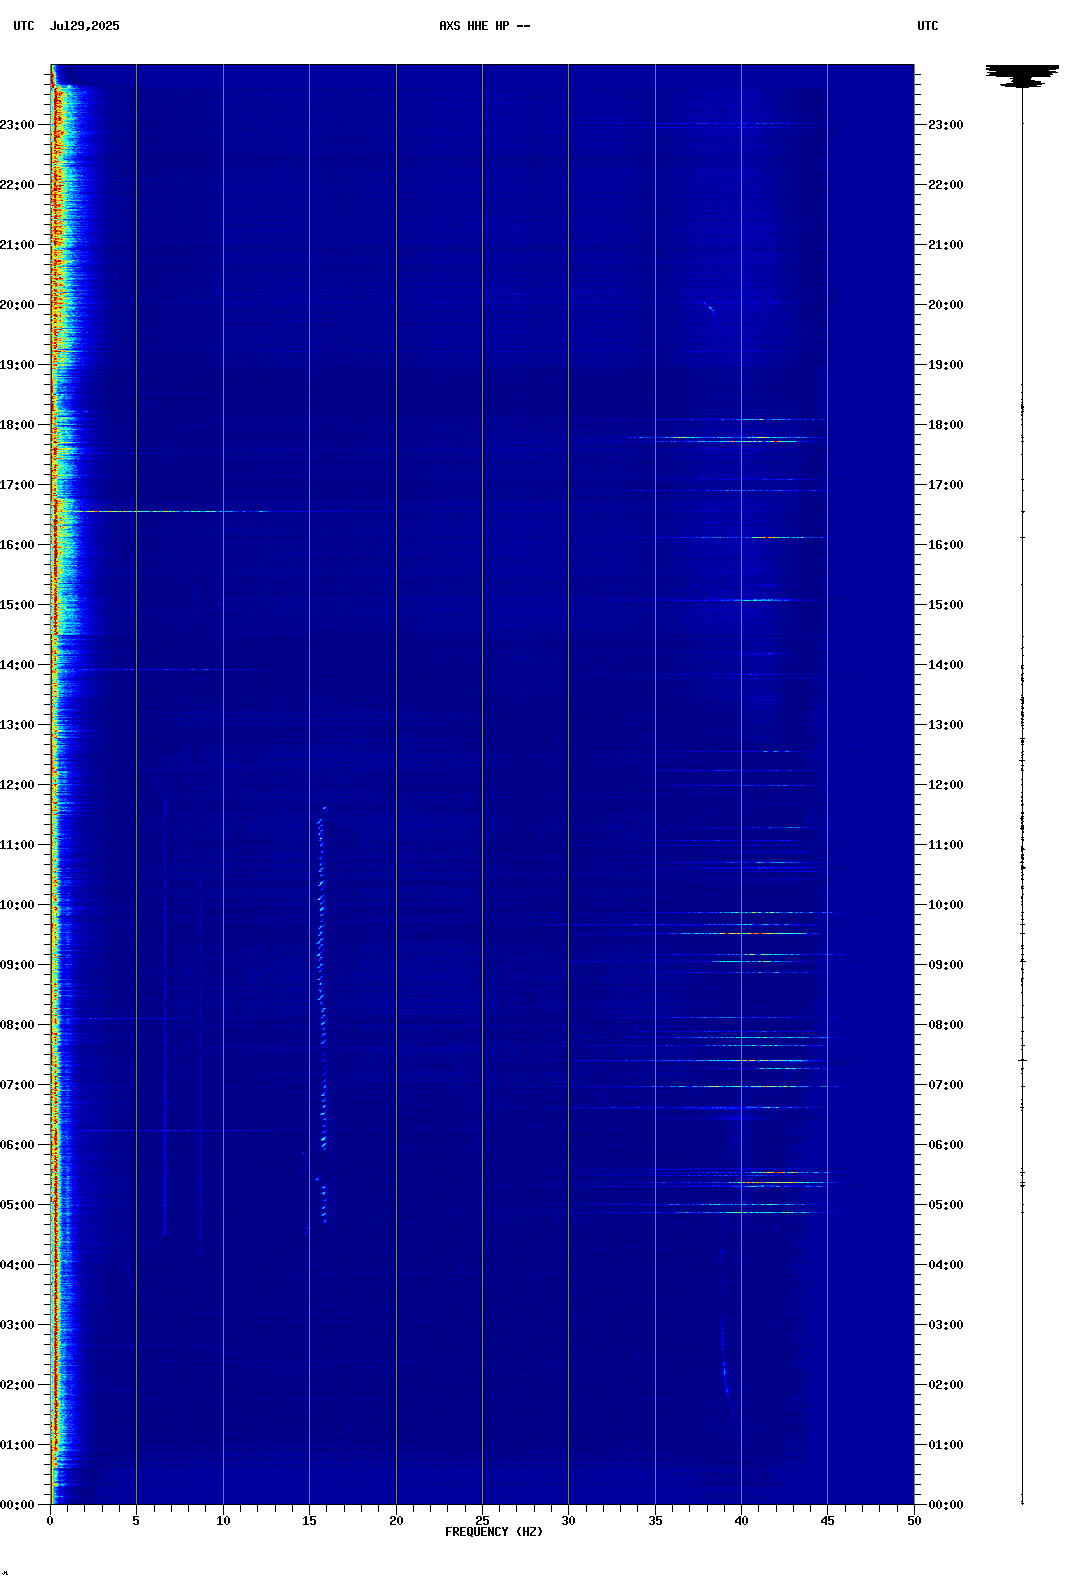Click the left axis 12:00 time label
Screen dimensions: 1066x1584
pos(17,785)
